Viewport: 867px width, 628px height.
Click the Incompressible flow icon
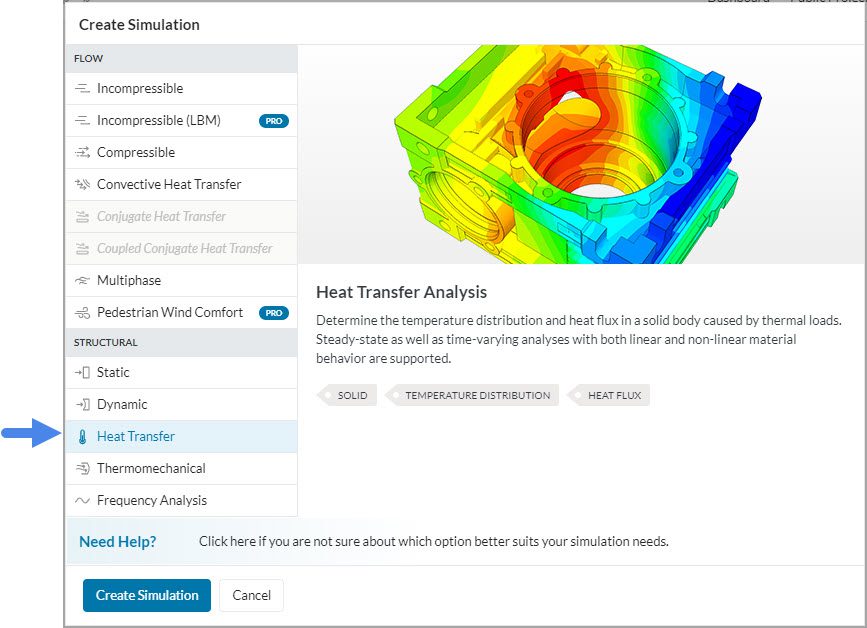click(82, 89)
